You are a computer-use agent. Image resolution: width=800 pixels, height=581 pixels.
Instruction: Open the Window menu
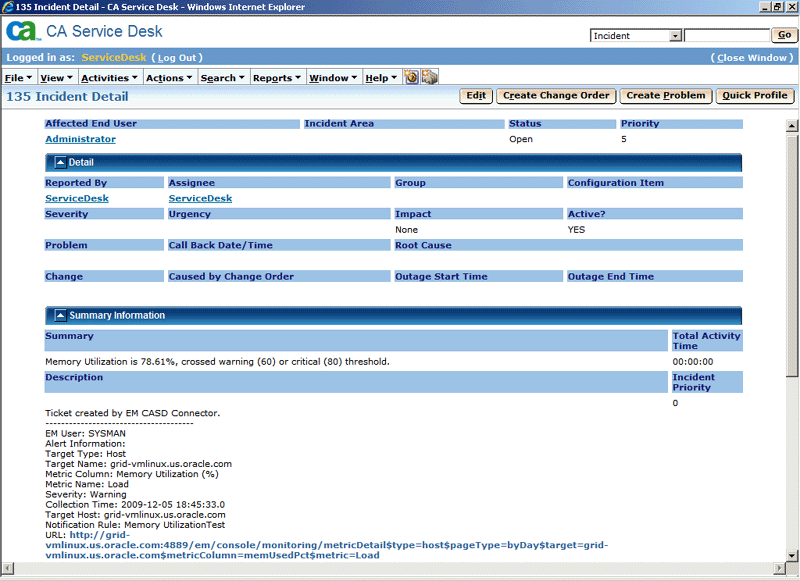point(331,77)
